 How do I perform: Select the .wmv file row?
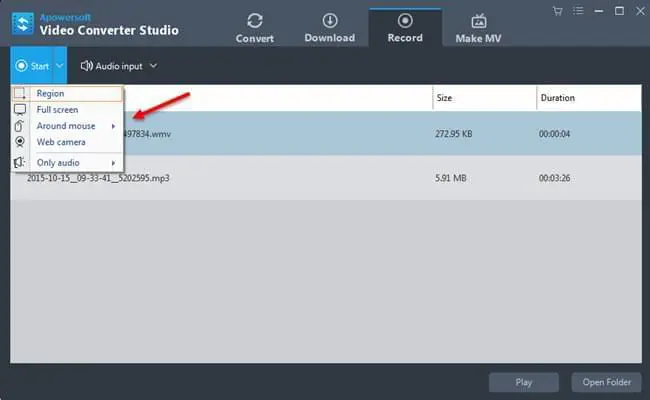[326, 133]
